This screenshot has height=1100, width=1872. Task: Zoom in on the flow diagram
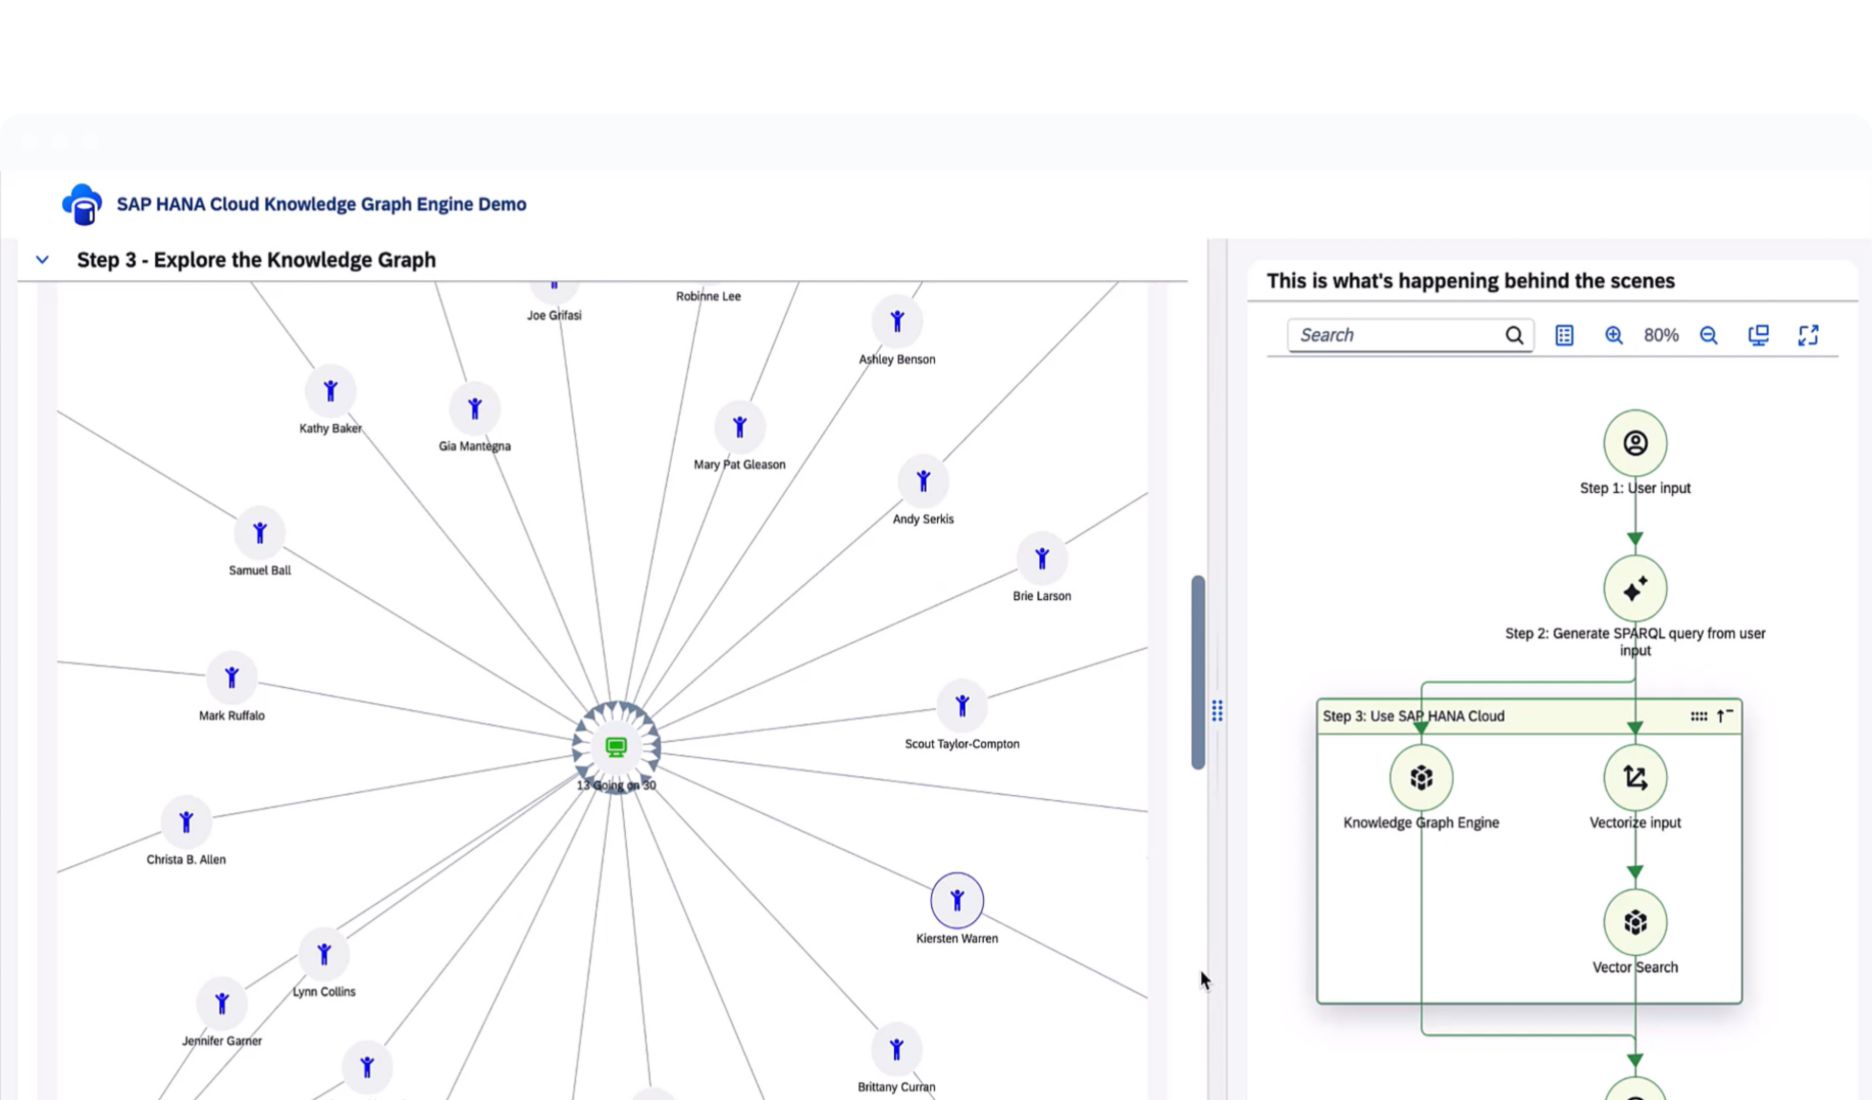coord(1613,335)
